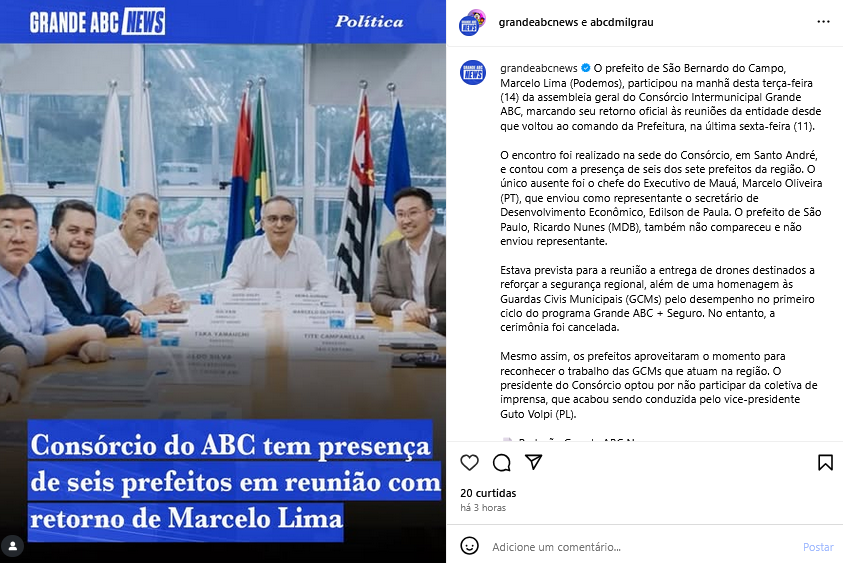View the 20 curtidas likes list
Viewport: 843px width, 563px height.
[x=488, y=493]
